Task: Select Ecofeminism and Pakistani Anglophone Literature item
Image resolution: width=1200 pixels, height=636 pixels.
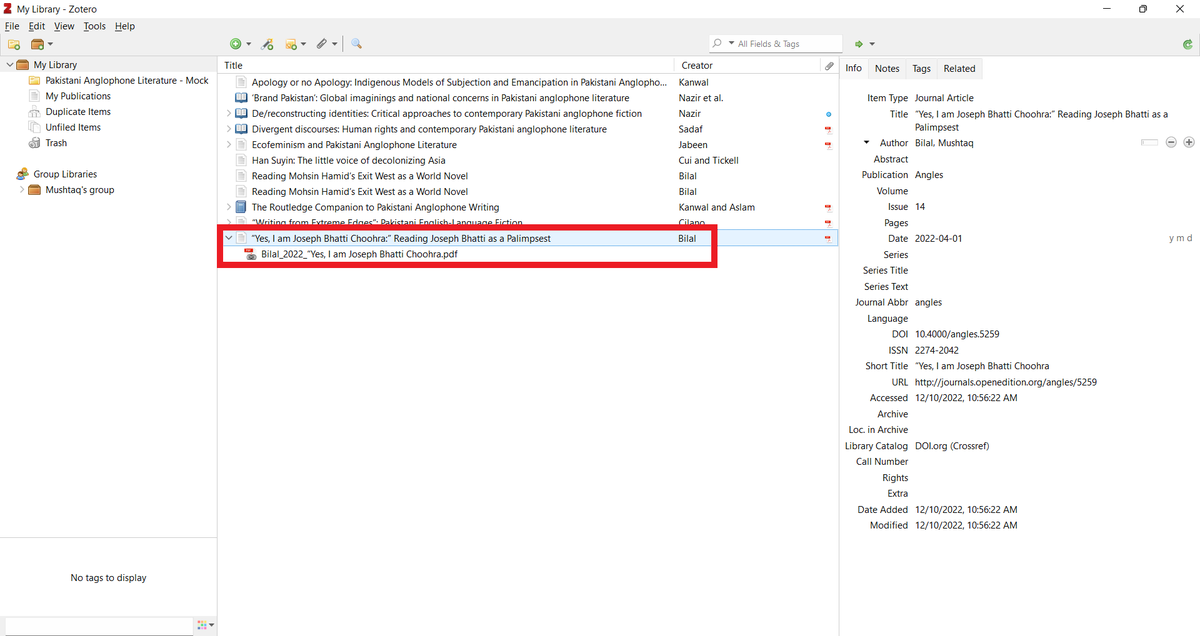Action: 527,145
